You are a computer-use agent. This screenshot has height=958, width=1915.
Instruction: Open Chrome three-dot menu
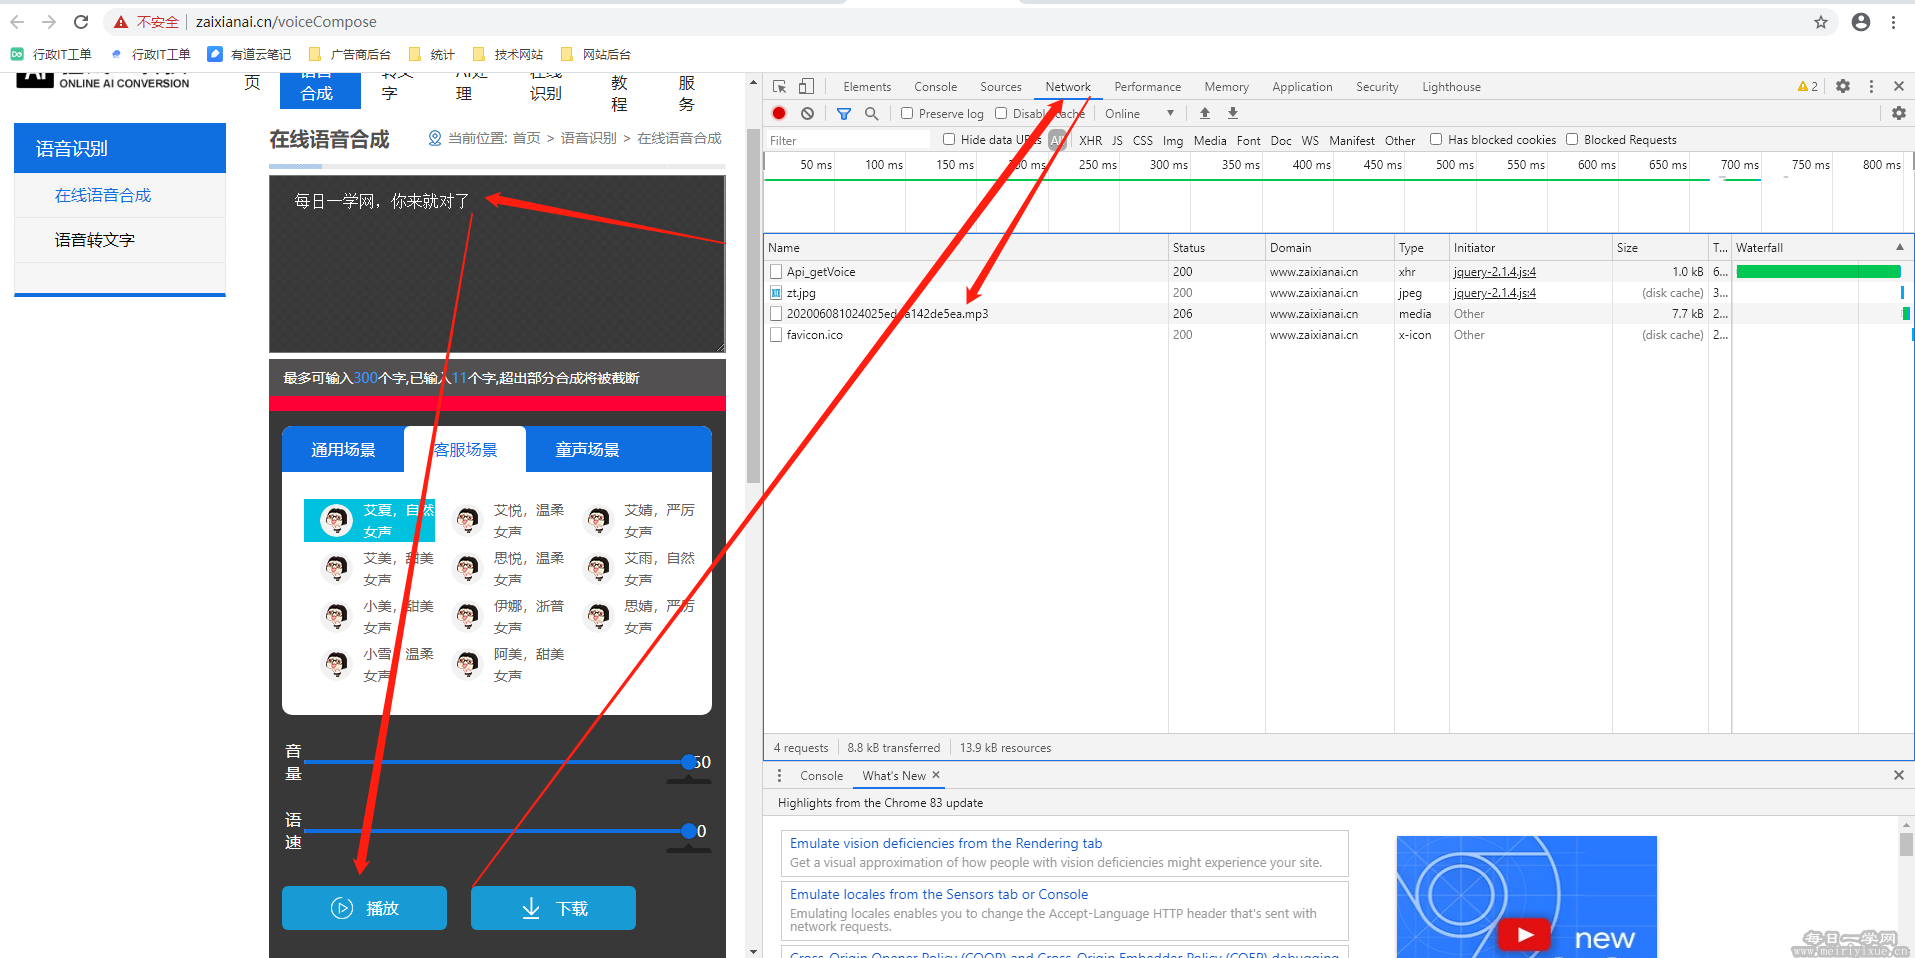(x=1893, y=22)
